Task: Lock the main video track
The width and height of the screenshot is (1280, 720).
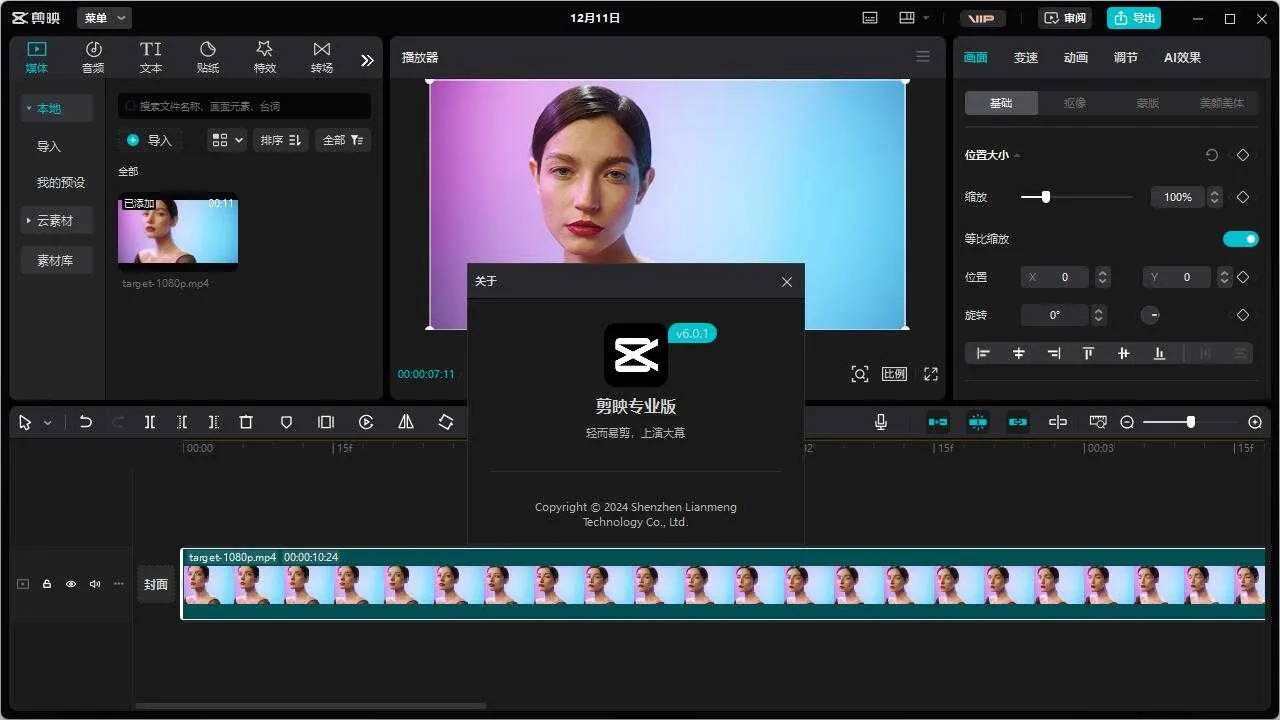Action: [x=46, y=583]
